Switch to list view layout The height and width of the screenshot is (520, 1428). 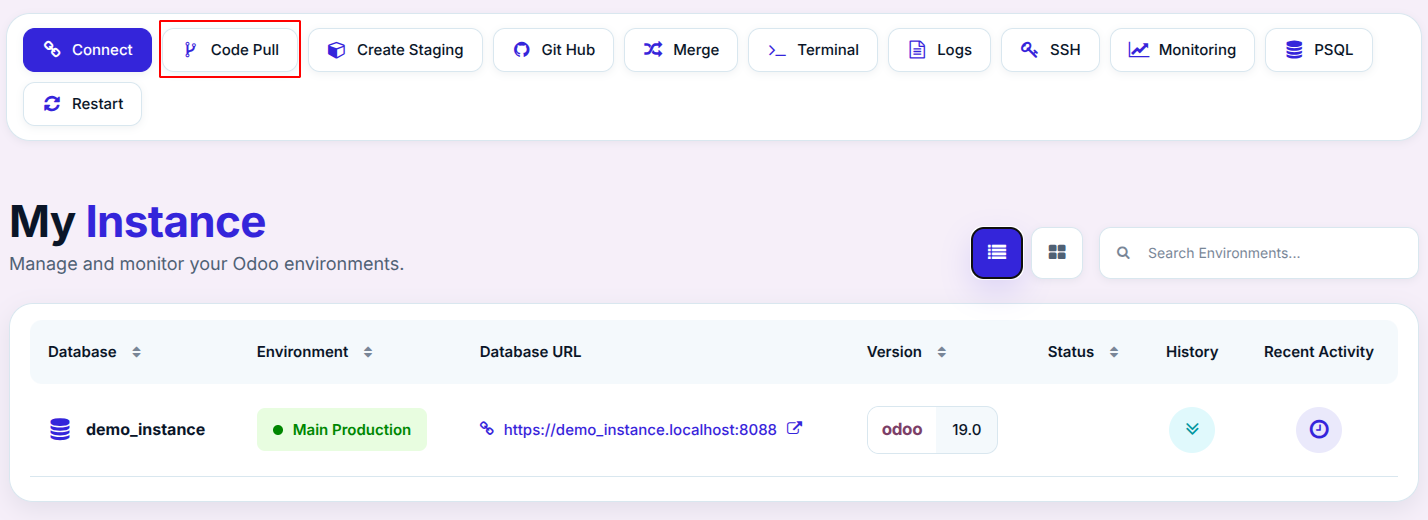coord(997,253)
